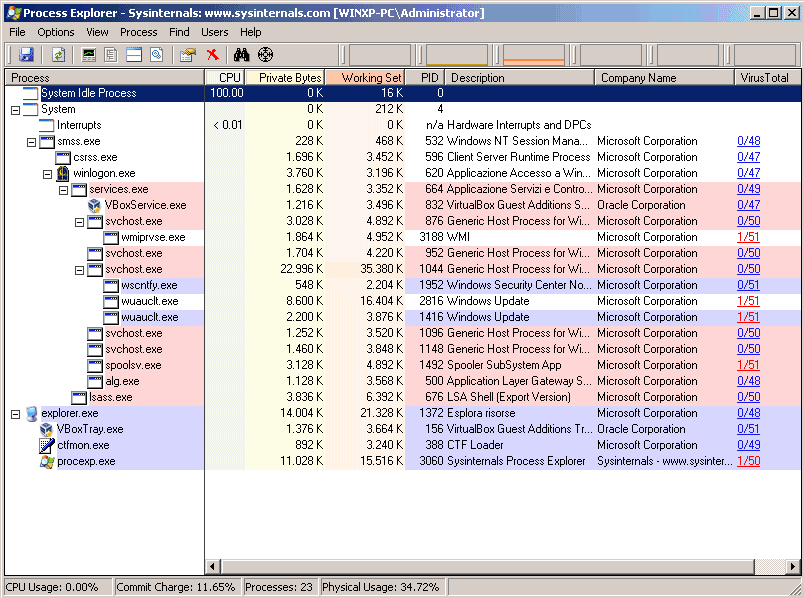Click the horizontal scrollbar right arrow

(x=793, y=567)
